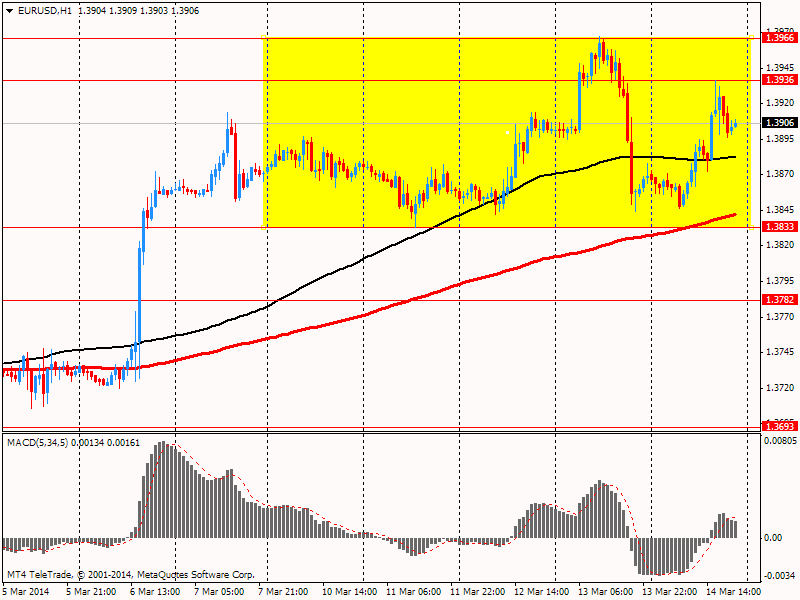Open the chart dropdown arrow beside EURUSD,H1
Screen dimensions: 800x600
10,11
